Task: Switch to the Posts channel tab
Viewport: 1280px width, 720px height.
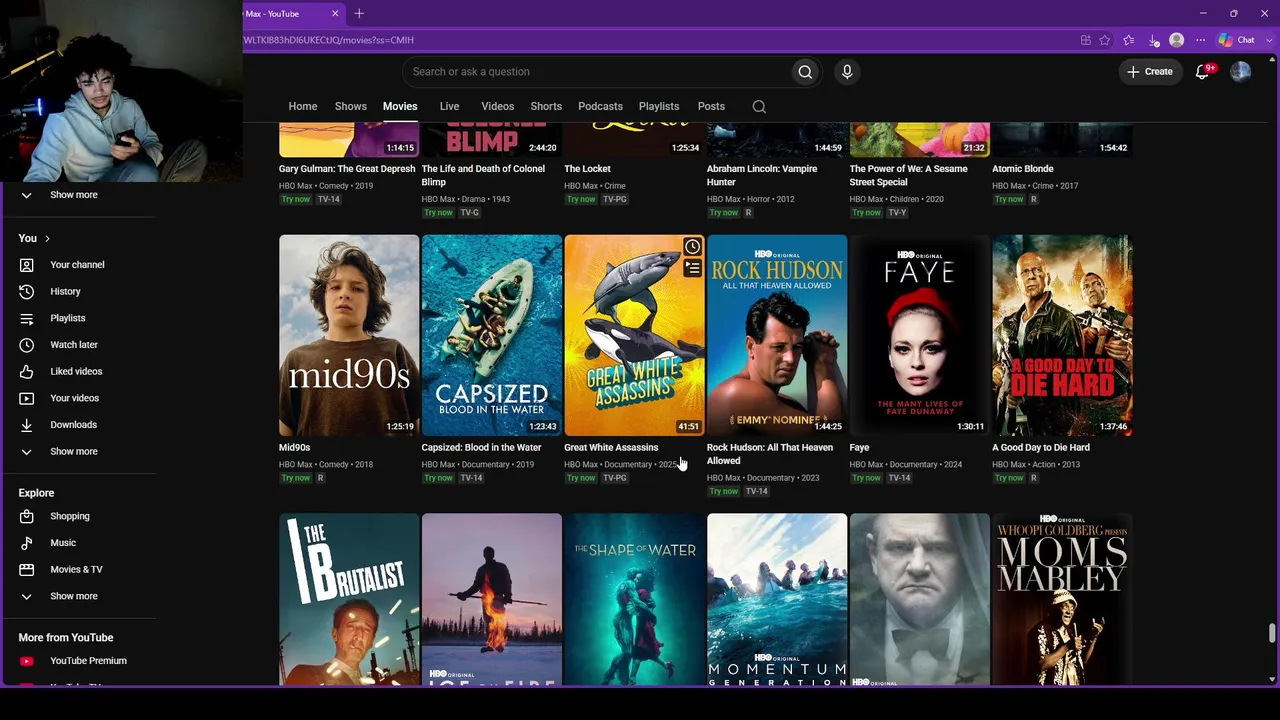Action: point(711,106)
